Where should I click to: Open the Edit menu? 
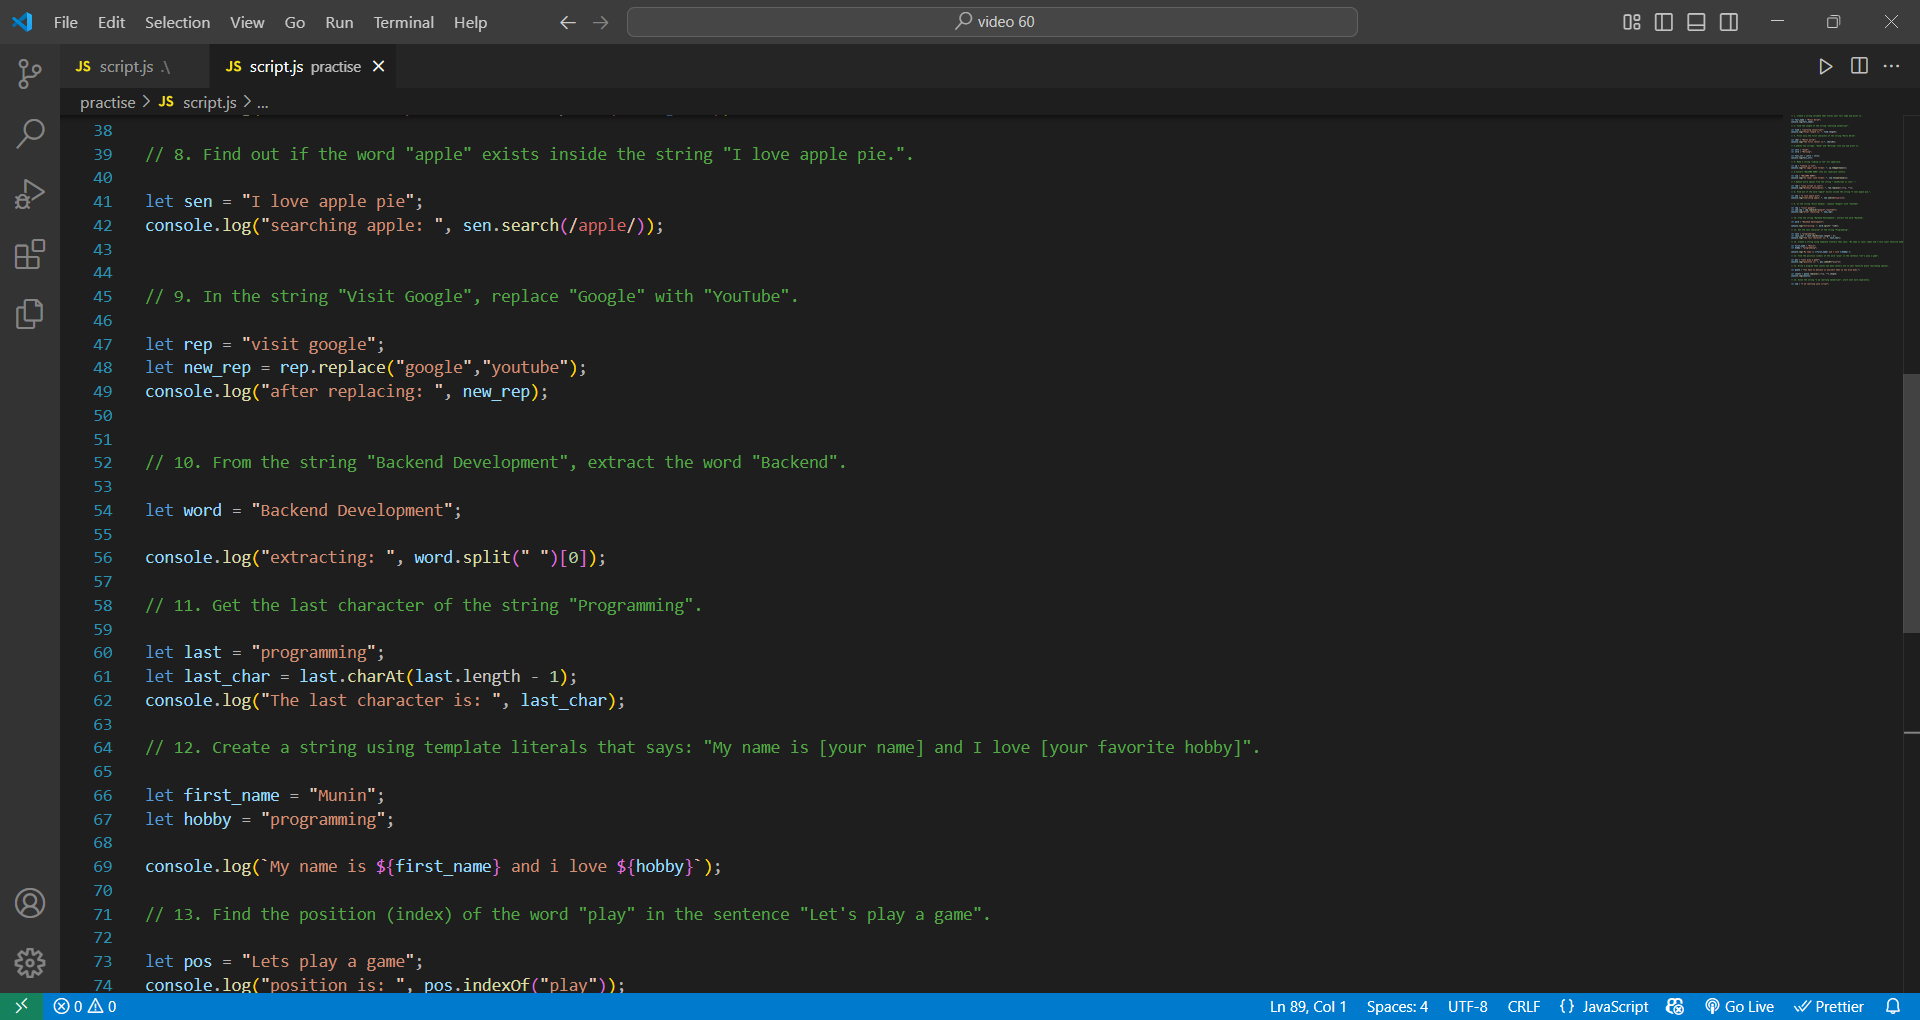click(111, 22)
